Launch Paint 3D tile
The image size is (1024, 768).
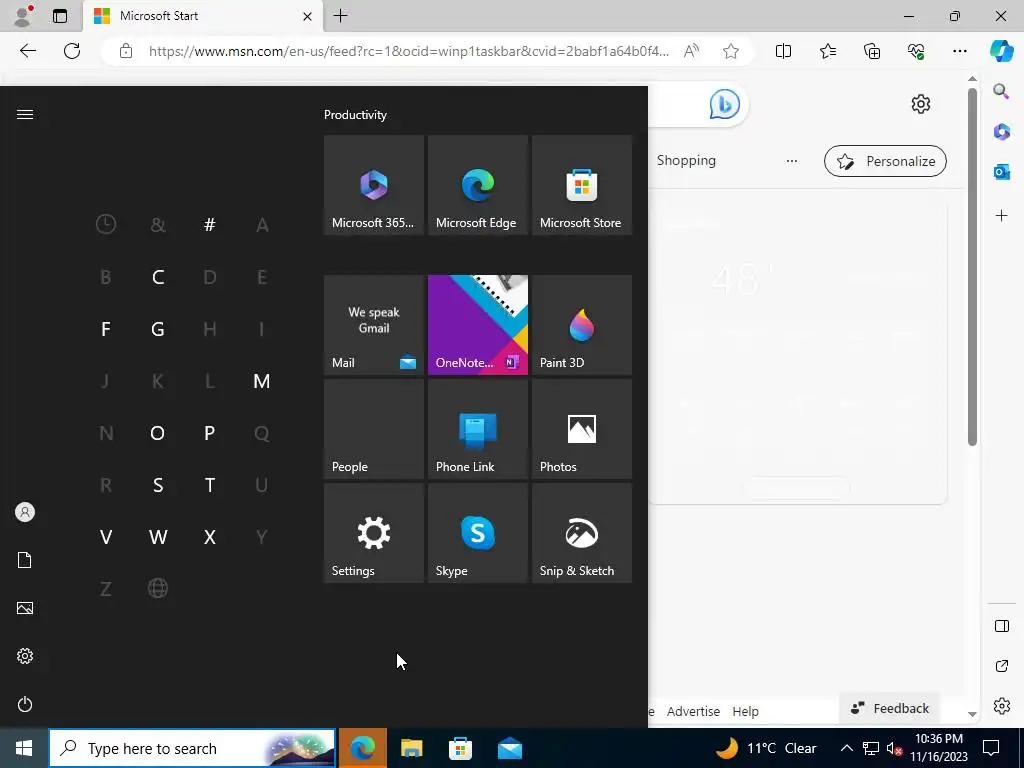pos(582,325)
